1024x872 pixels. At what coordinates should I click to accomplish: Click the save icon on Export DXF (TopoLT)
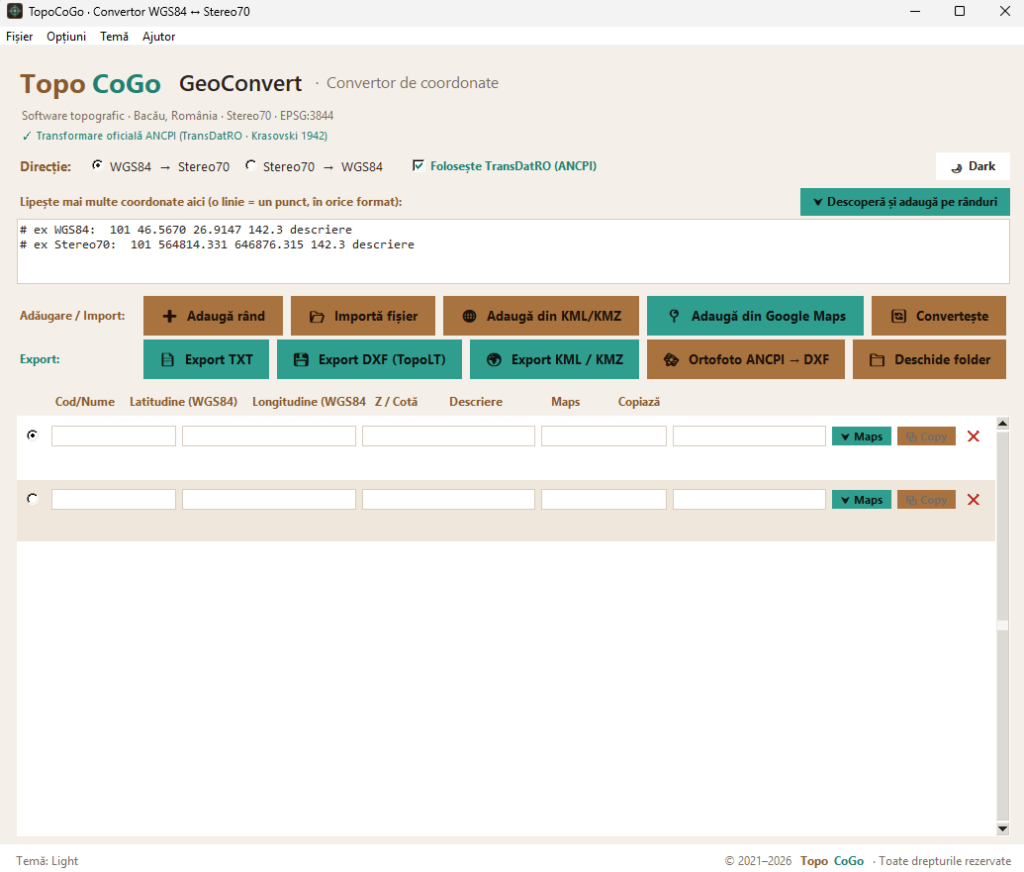pos(300,359)
